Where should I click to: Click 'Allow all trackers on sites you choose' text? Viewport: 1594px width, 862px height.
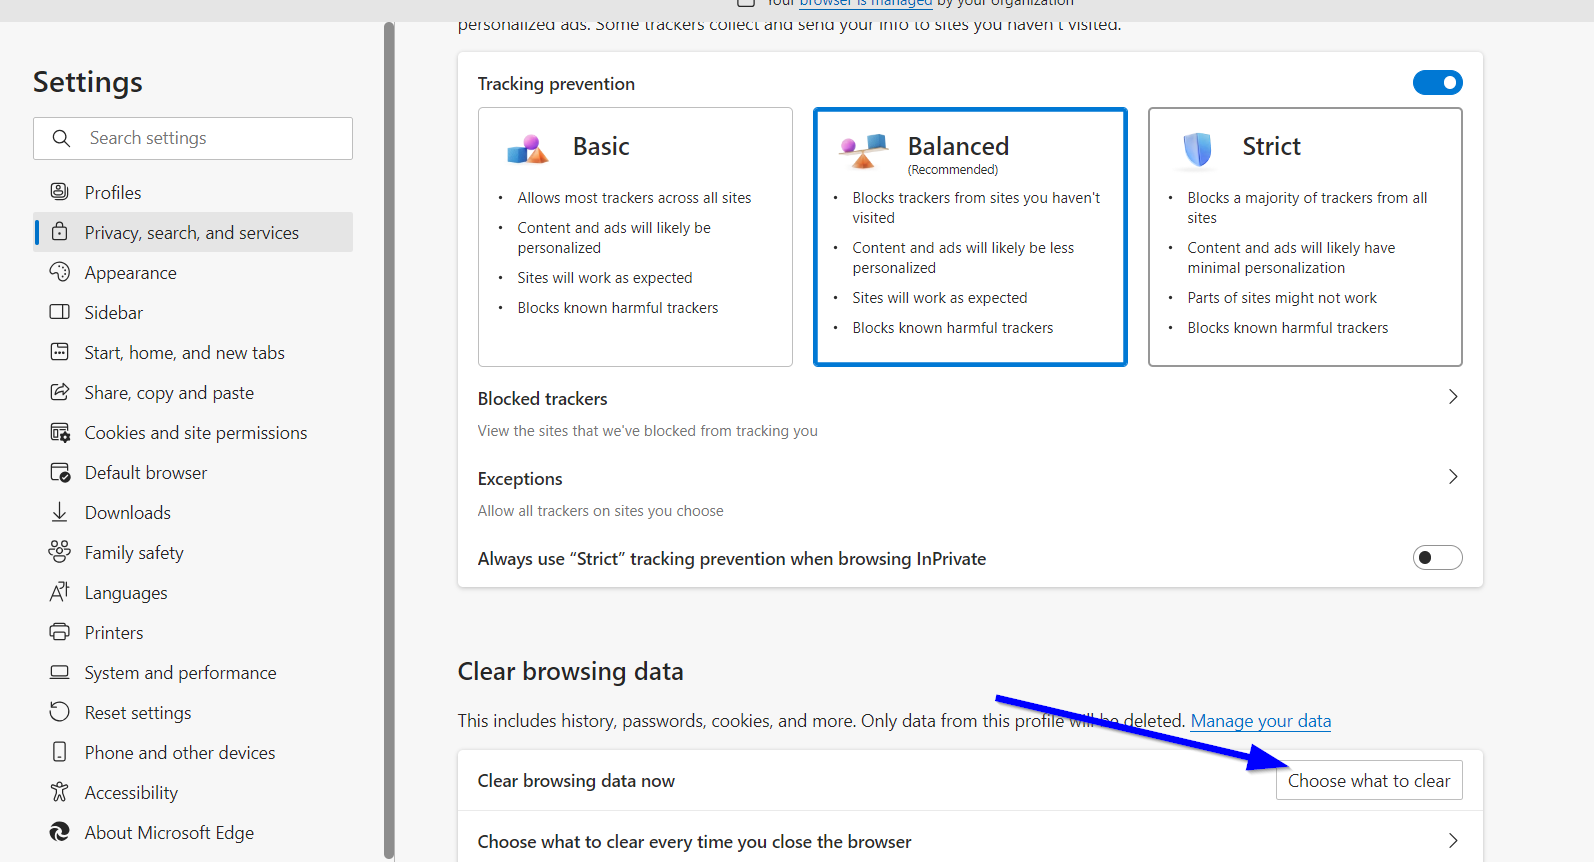(x=600, y=510)
